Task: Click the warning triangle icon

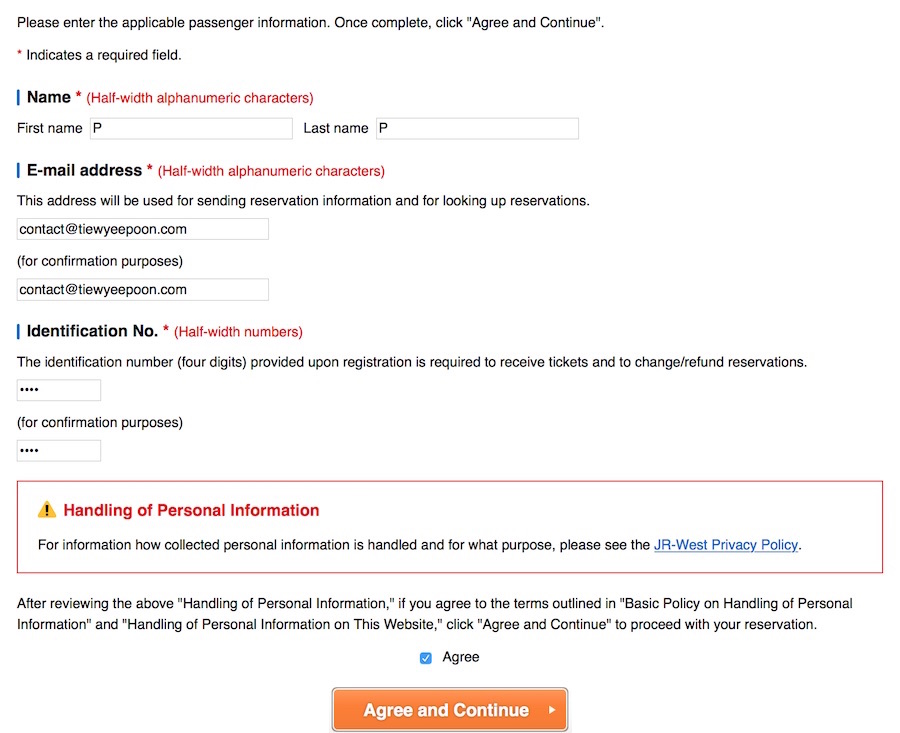Action: point(47,510)
